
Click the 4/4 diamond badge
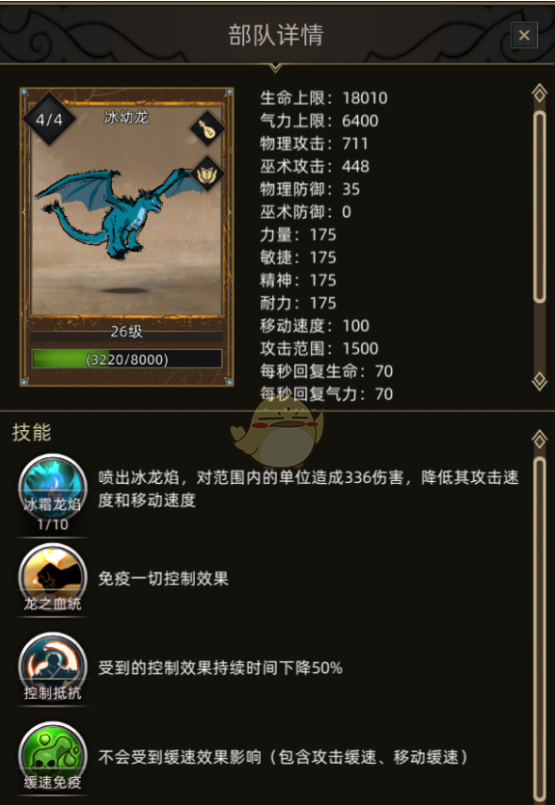point(49,120)
